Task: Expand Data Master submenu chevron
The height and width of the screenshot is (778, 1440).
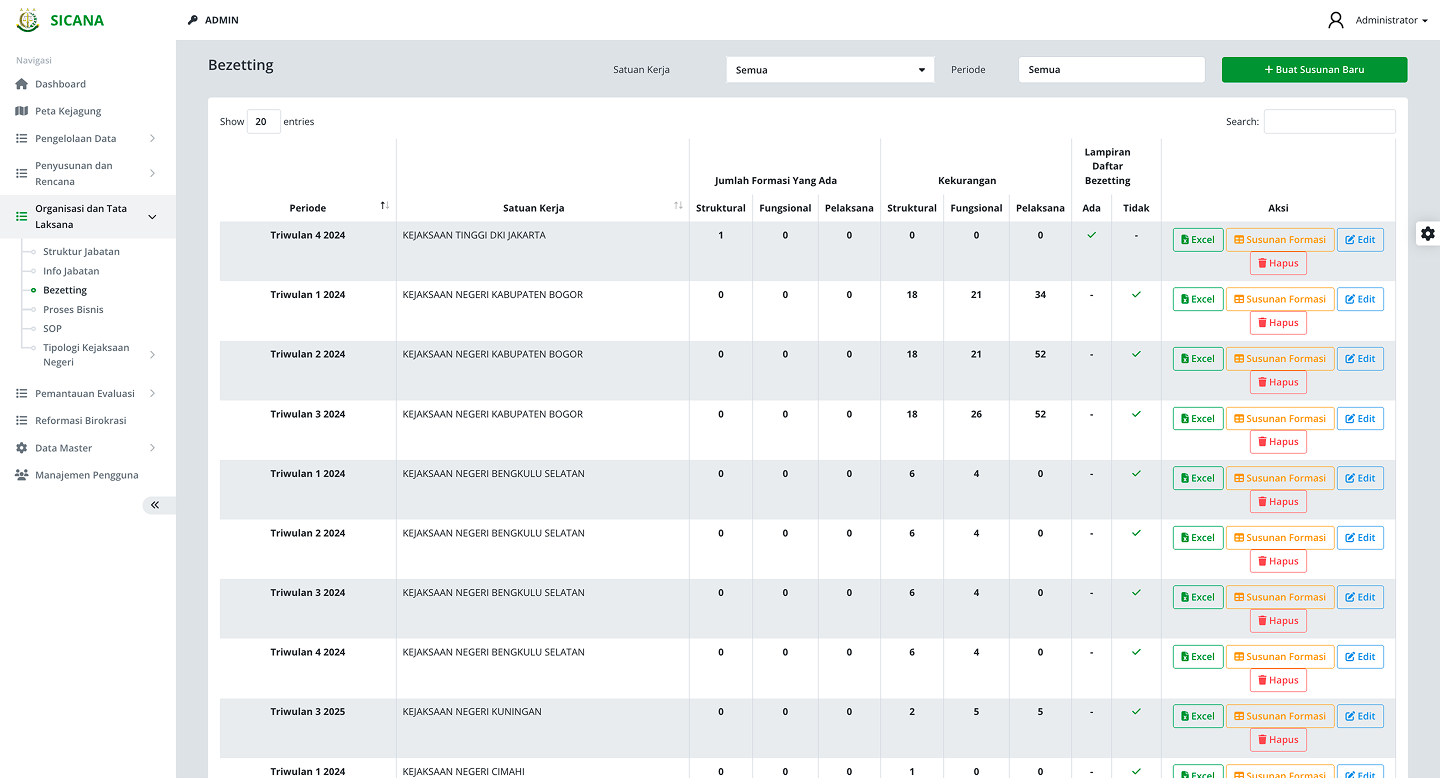Action: point(152,448)
